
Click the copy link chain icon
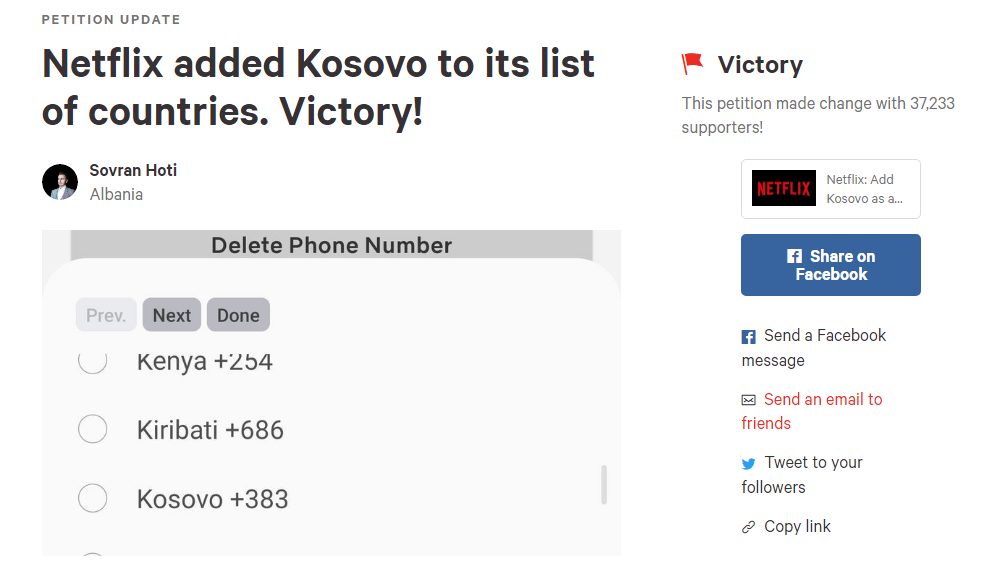(x=748, y=527)
